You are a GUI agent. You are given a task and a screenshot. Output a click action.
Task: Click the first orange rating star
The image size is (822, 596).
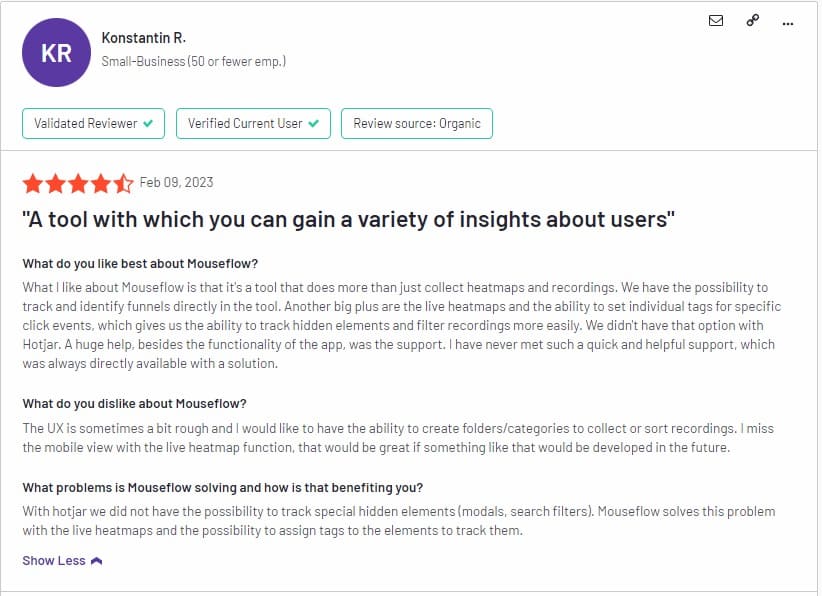[33, 183]
